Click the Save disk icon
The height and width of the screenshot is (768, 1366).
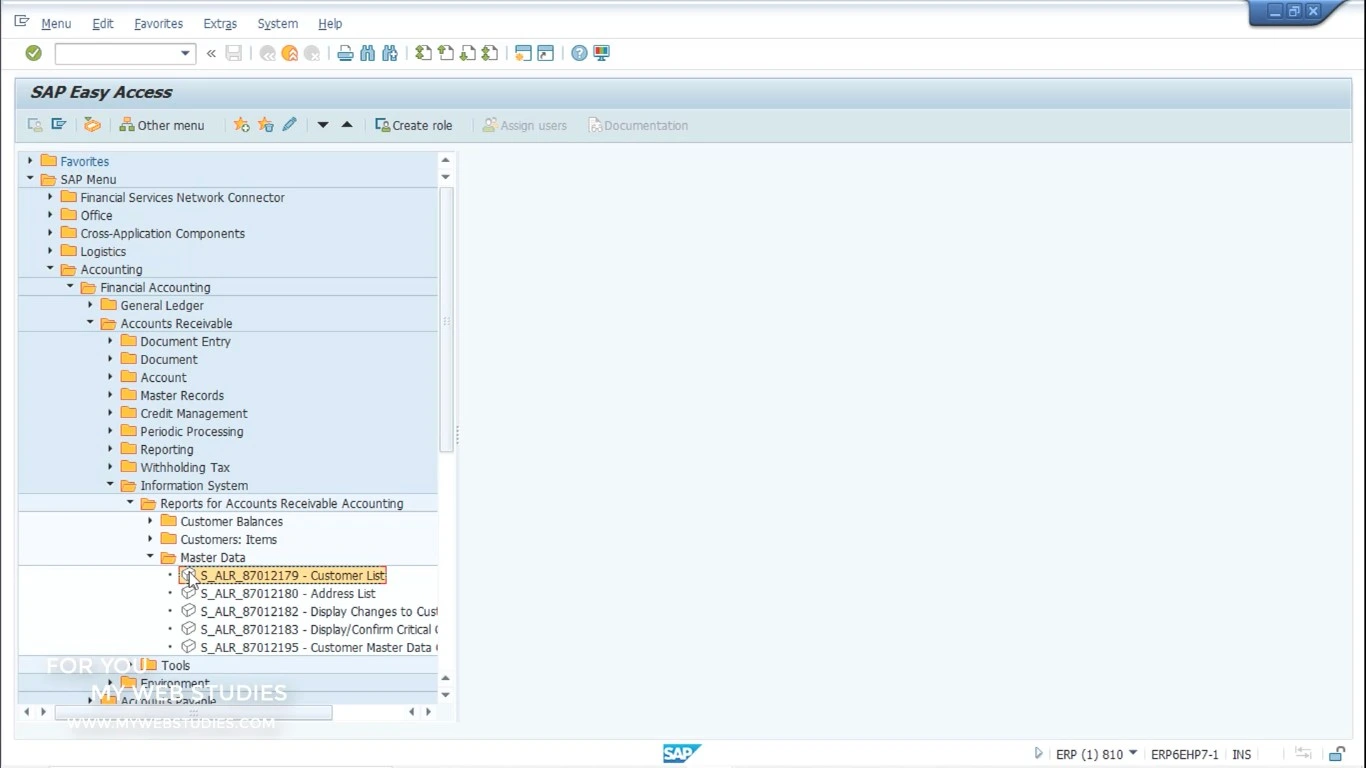(x=234, y=53)
